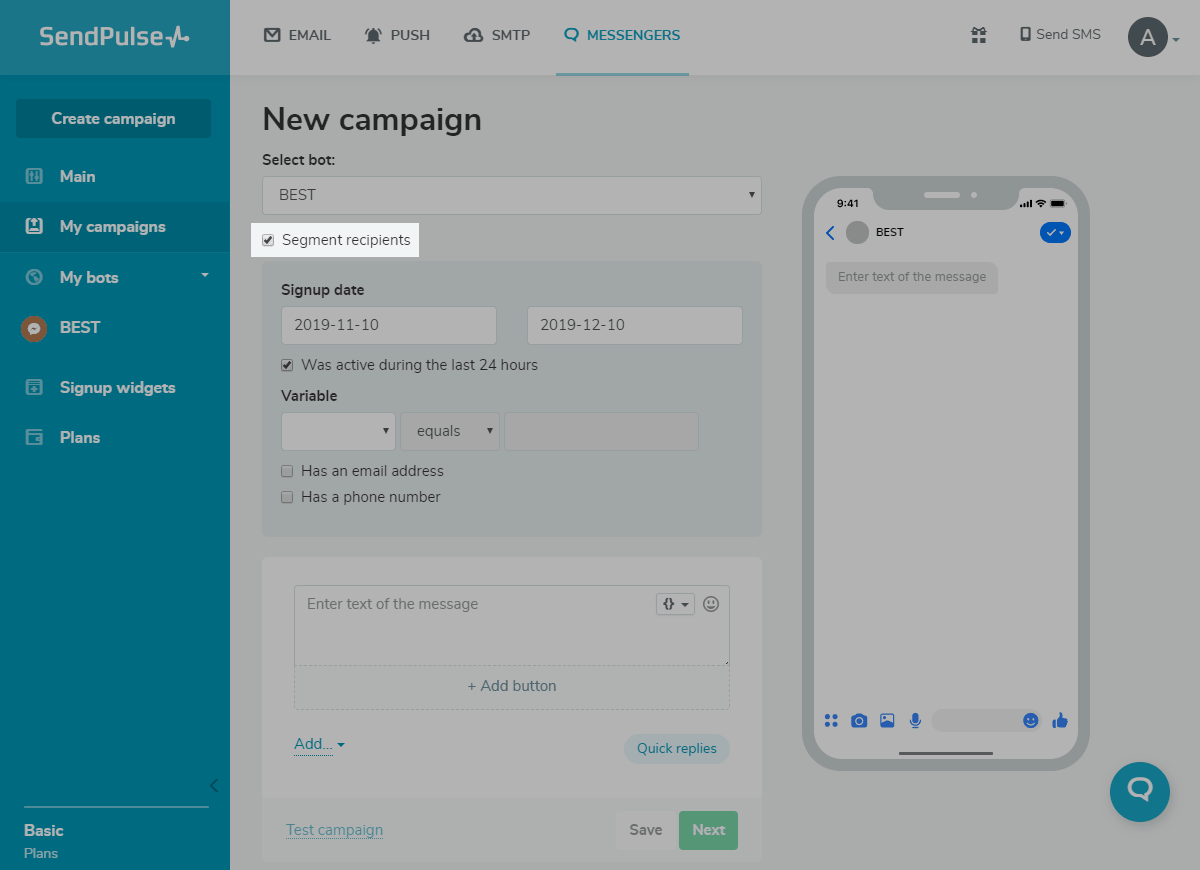Click the preview message bubble text
Screen dimensions: 1200x870
pyautogui.click(x=912, y=277)
